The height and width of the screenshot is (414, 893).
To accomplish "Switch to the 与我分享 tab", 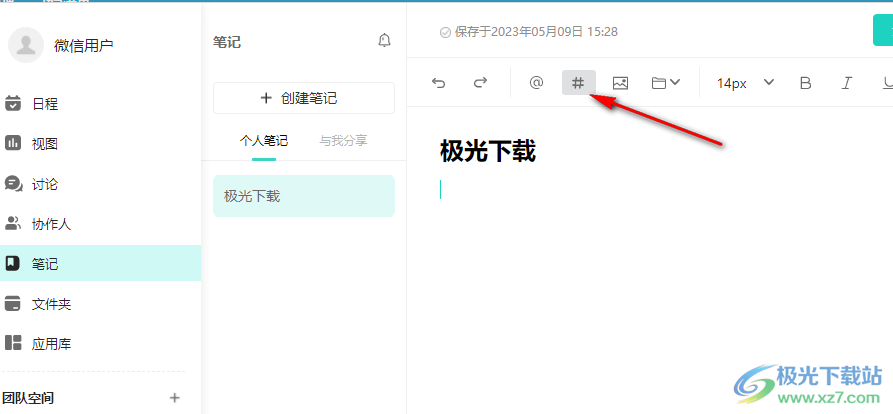I will [x=343, y=141].
